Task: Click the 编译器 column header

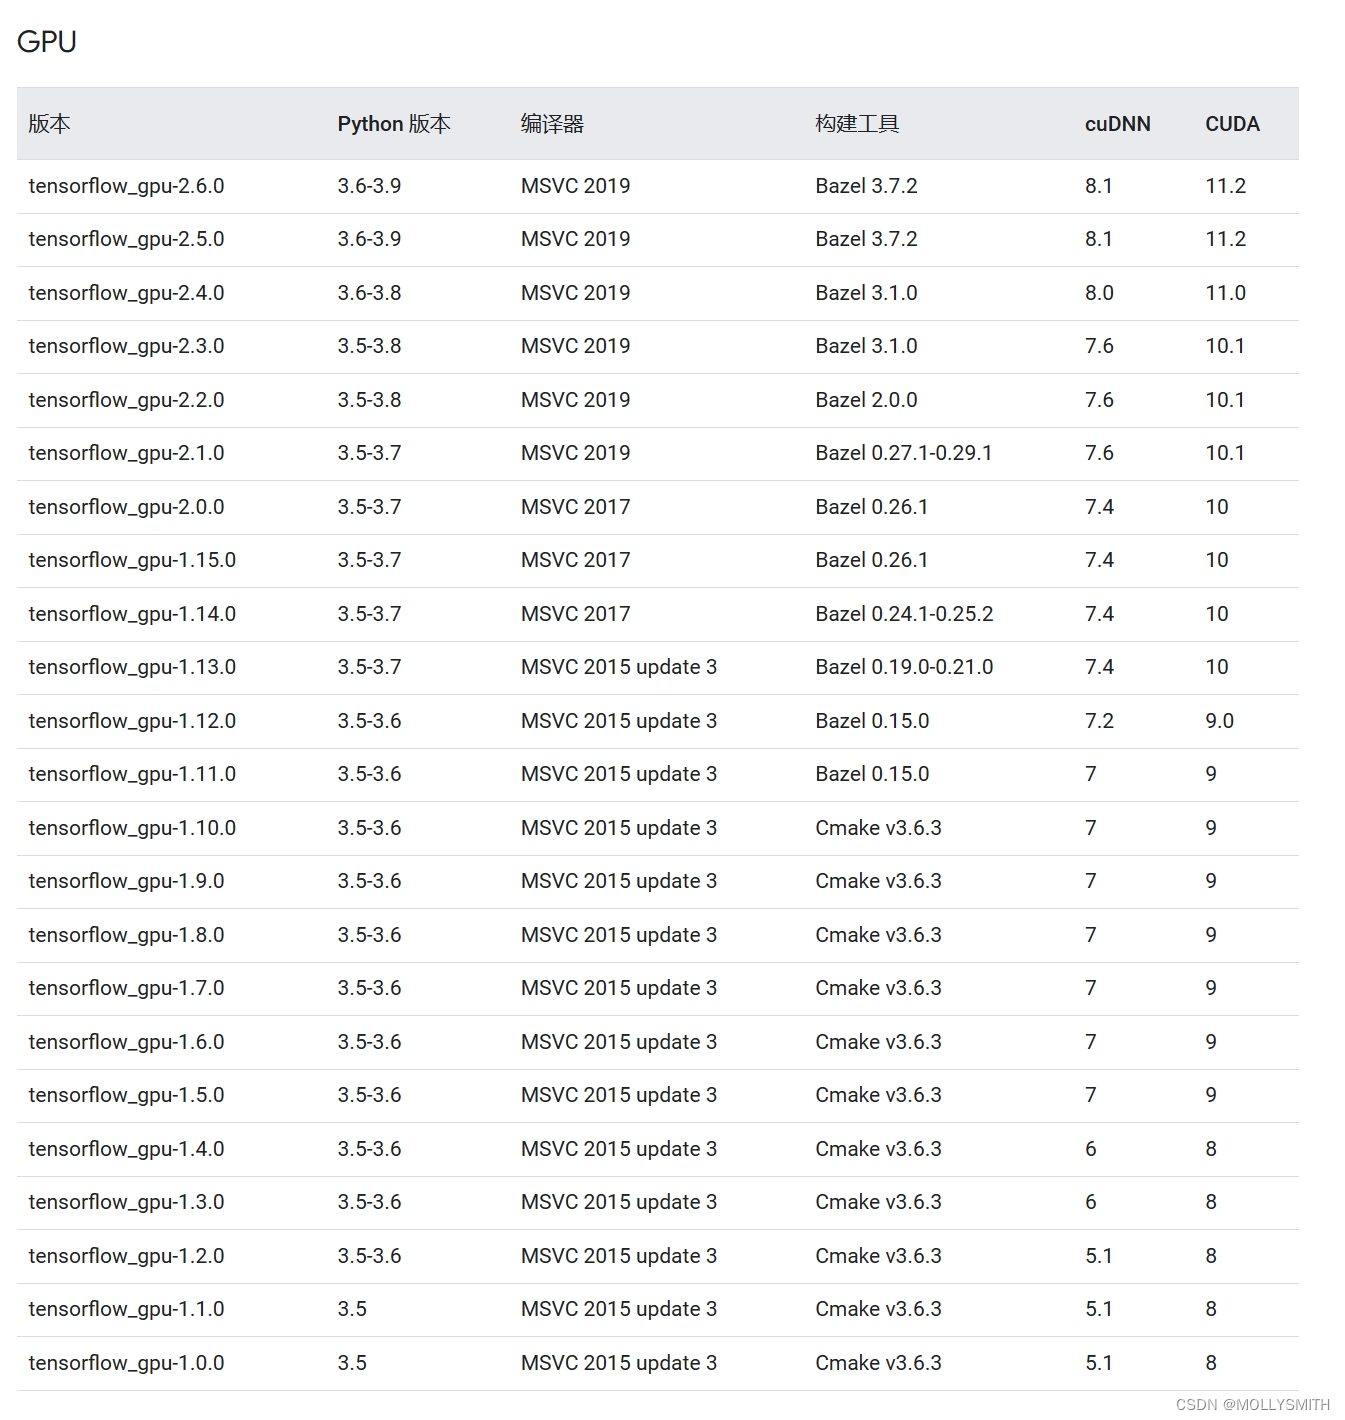Action: [x=552, y=124]
